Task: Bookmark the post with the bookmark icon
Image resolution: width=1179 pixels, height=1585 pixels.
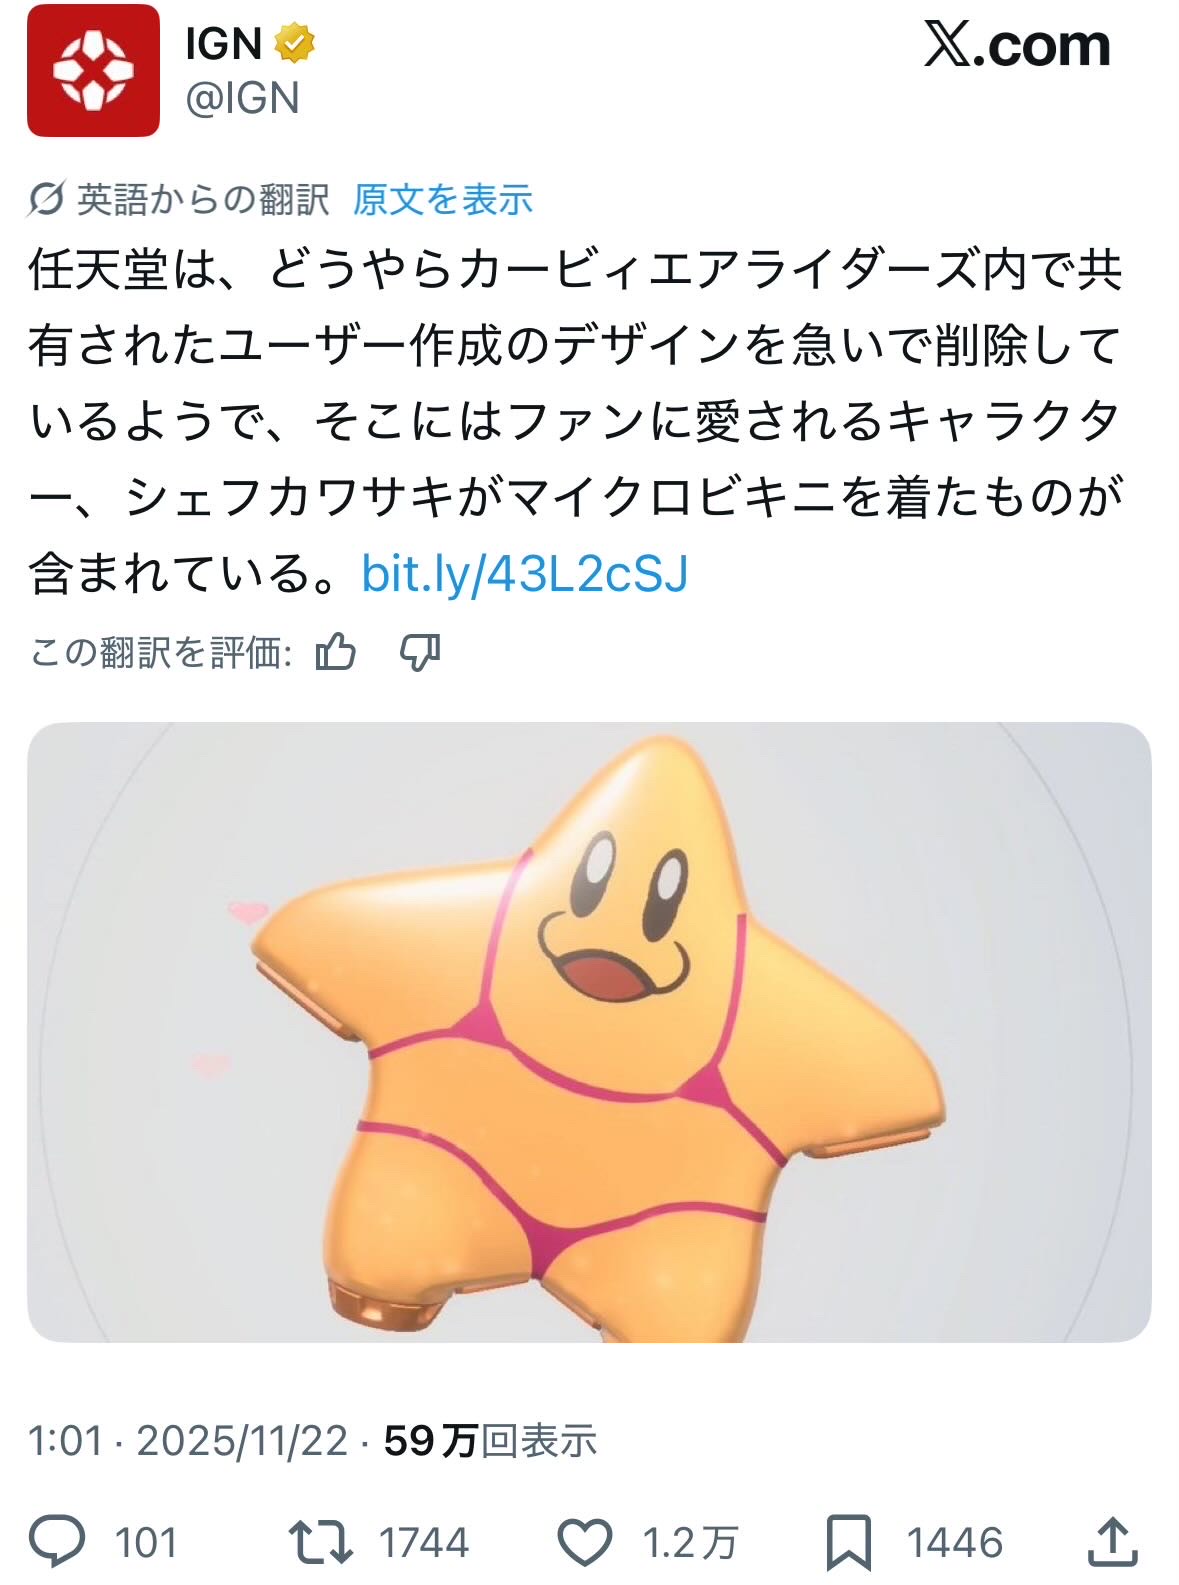Action: coord(849,1542)
